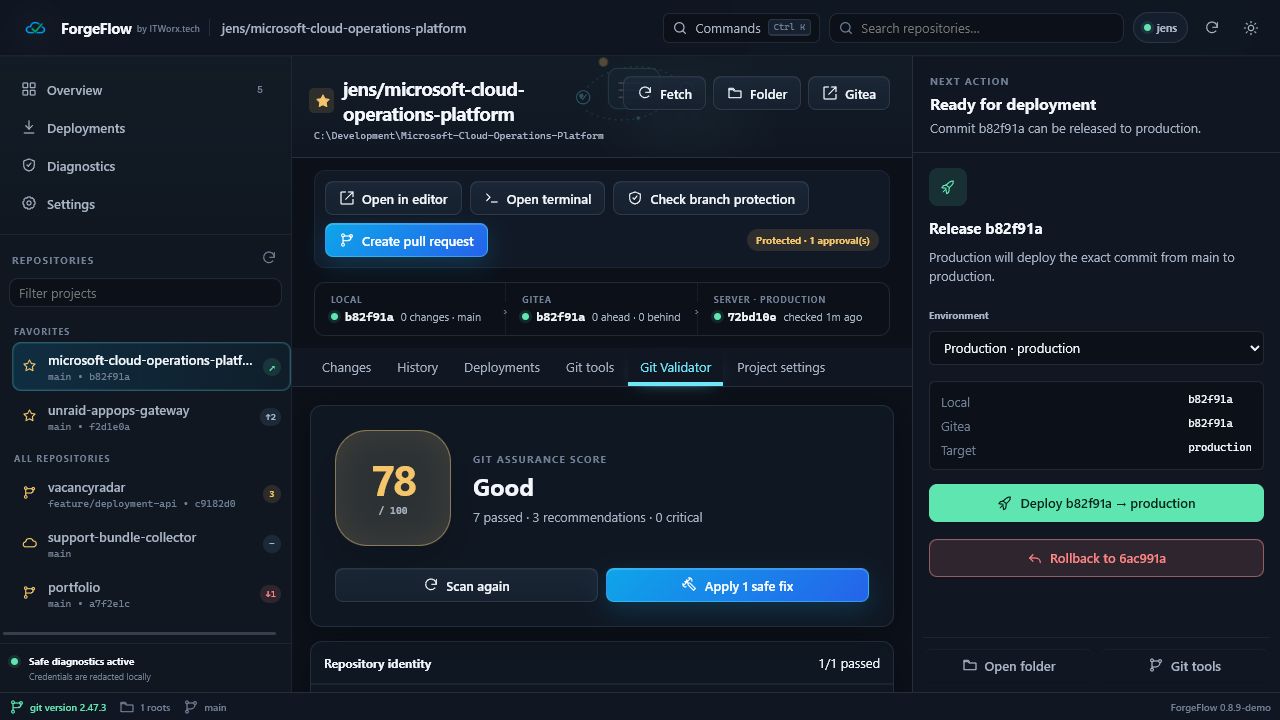The width and height of the screenshot is (1280, 720).
Task: Click the cloud icon beside support-bundle-collector
Action: (x=30, y=543)
